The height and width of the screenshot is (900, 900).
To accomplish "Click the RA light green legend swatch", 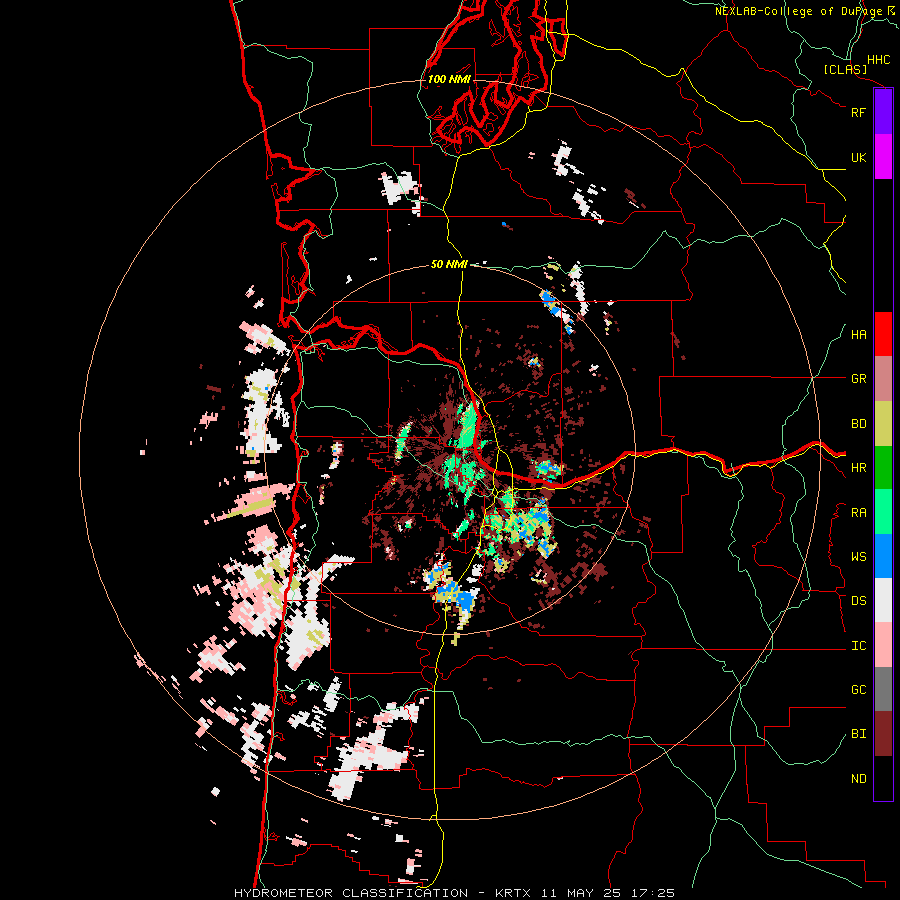I will [883, 512].
